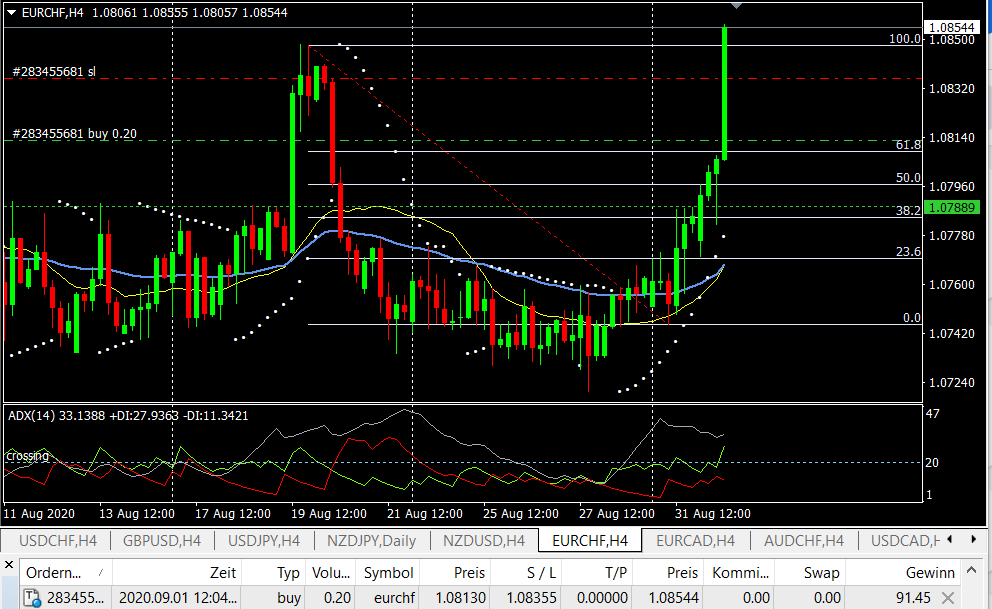Open the NZDJPY,Daily chart tab
The image size is (992, 609).
pyautogui.click(x=371, y=541)
